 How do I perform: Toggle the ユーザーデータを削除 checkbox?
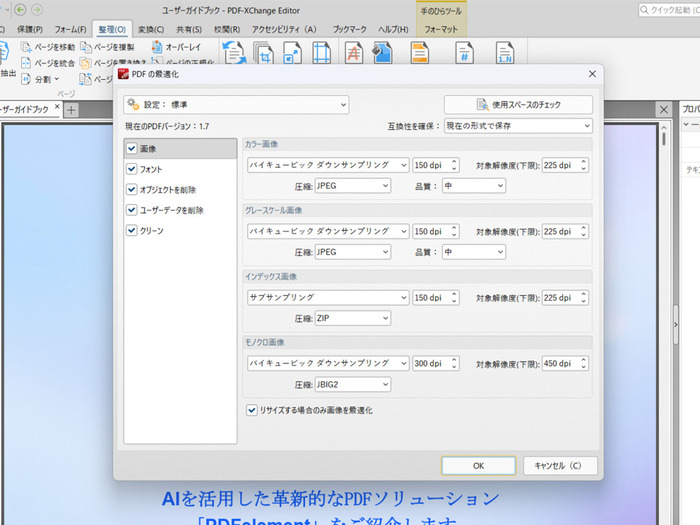(131, 210)
